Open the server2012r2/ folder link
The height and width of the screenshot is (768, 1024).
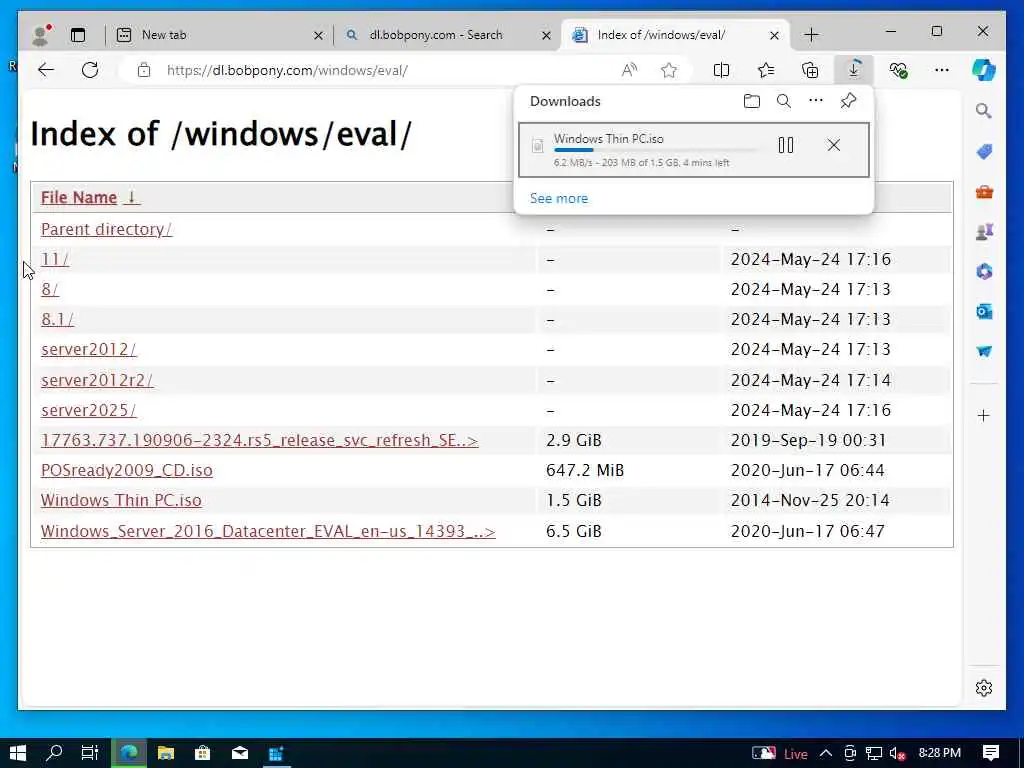(x=97, y=380)
